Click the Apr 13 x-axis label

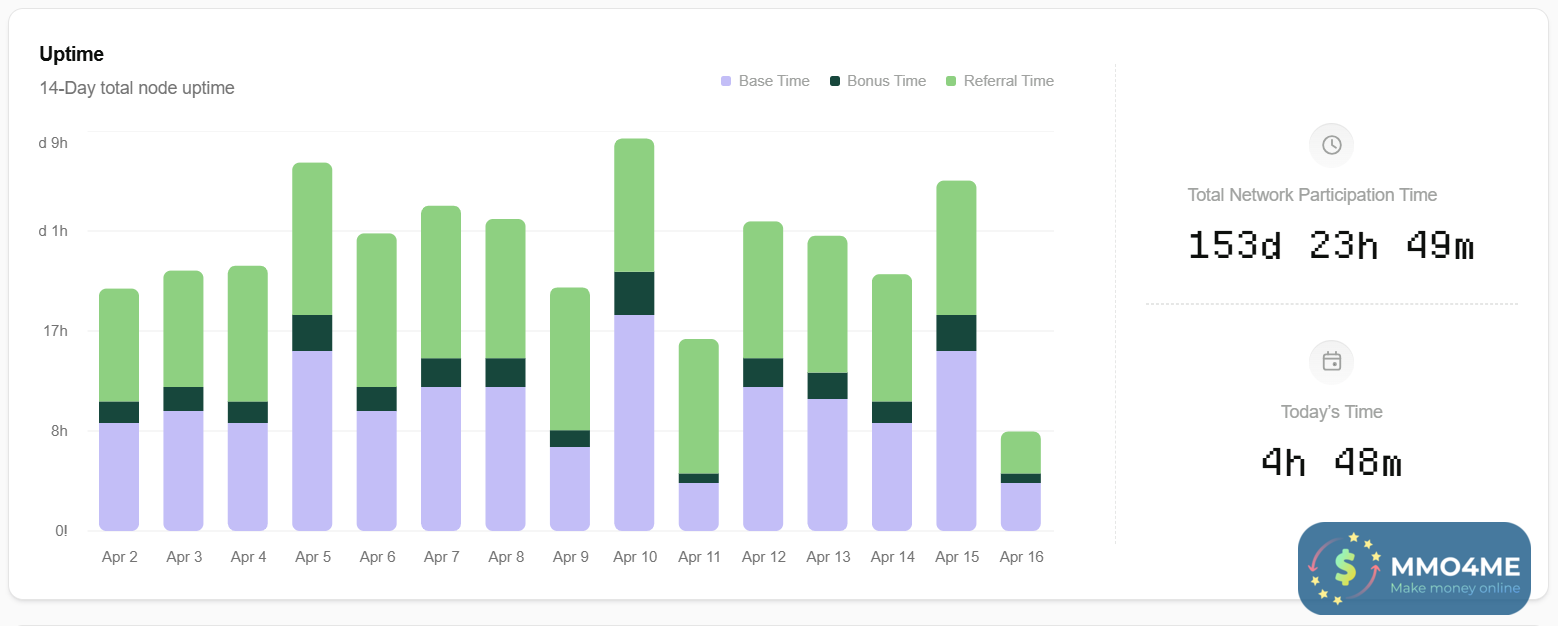(x=828, y=557)
